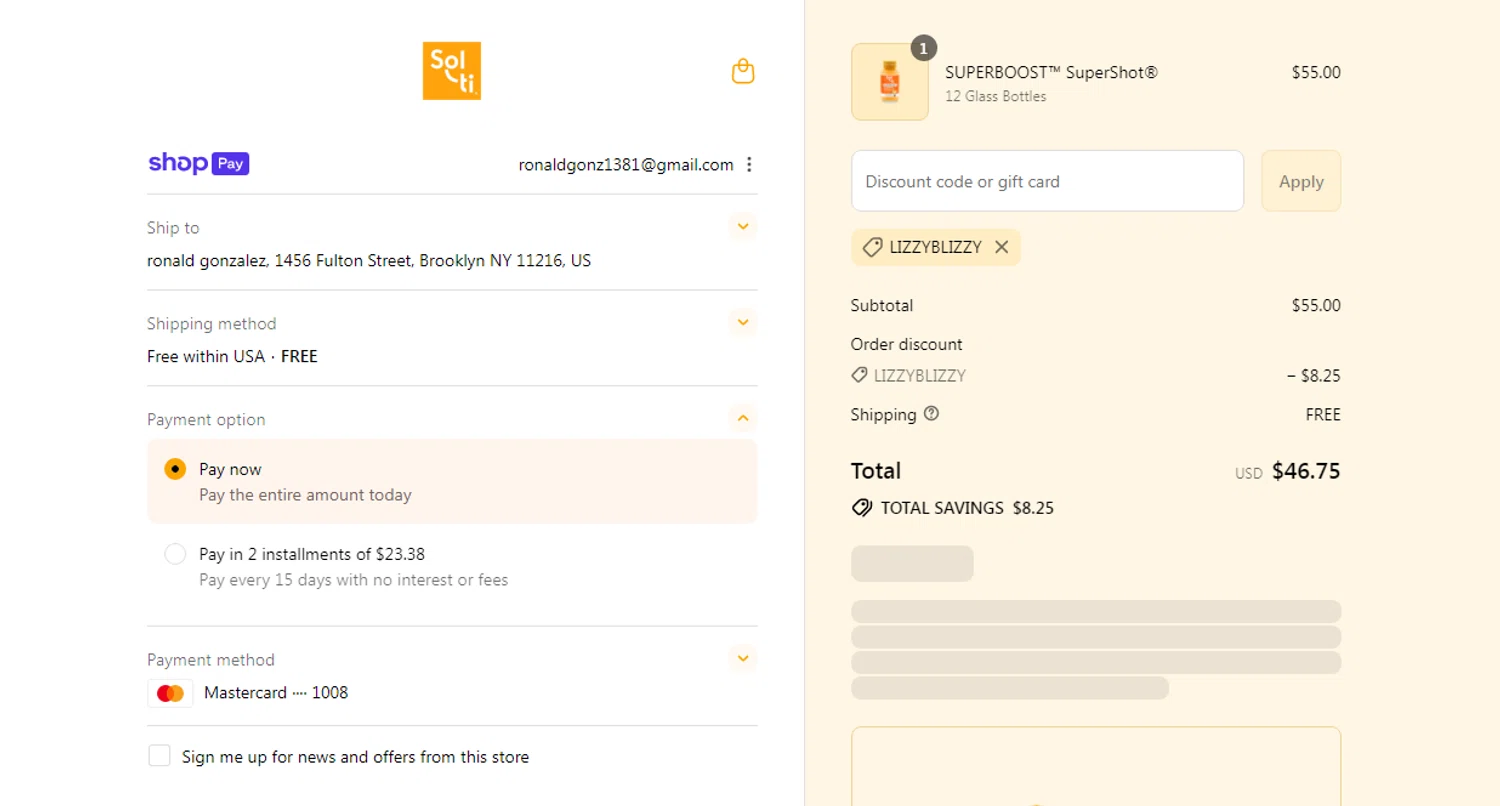The image size is (1500, 806).
Task: Click the Shop Pay logo
Action: (x=198, y=164)
